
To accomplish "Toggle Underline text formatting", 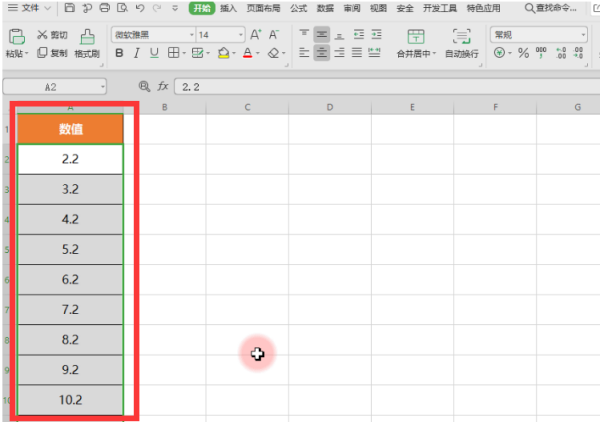I will 154,53.
